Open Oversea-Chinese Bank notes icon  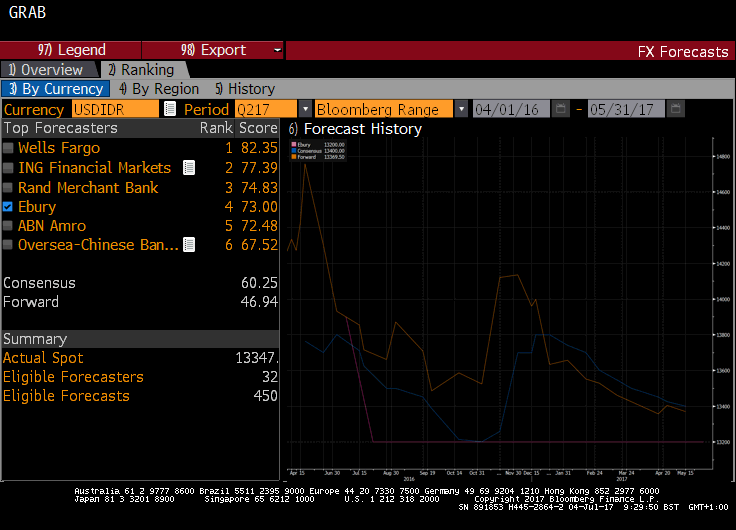pos(189,245)
